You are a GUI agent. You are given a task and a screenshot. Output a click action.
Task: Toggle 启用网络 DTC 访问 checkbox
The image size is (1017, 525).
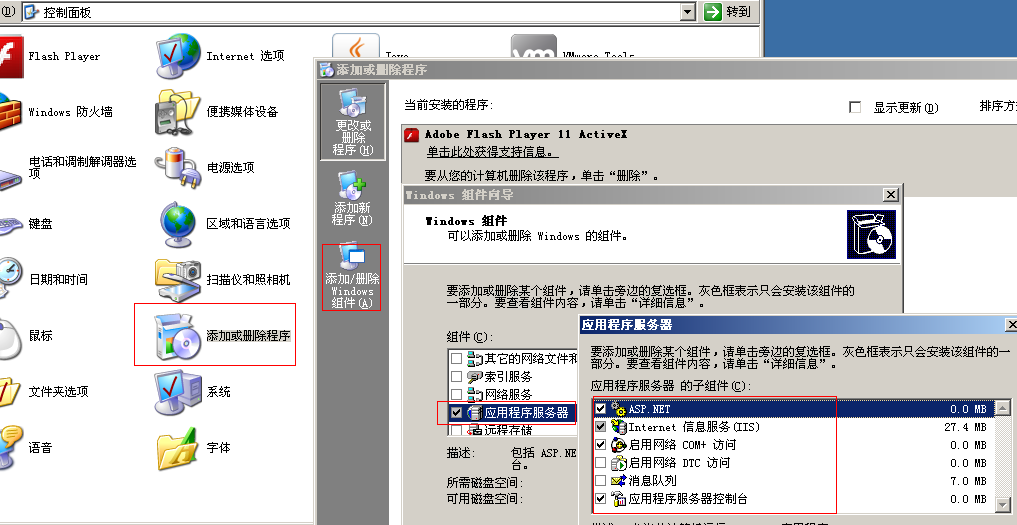[601, 463]
